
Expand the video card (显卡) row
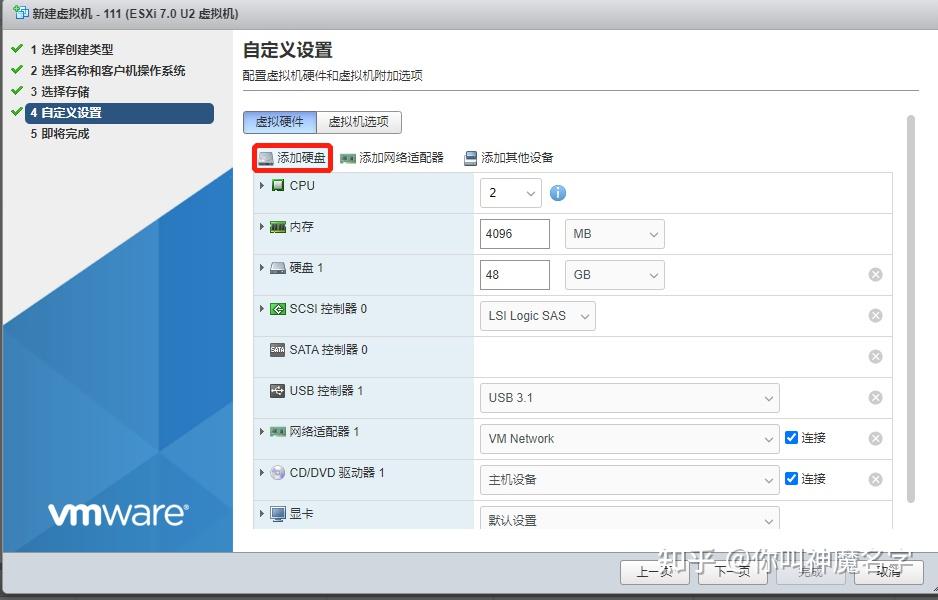point(261,513)
